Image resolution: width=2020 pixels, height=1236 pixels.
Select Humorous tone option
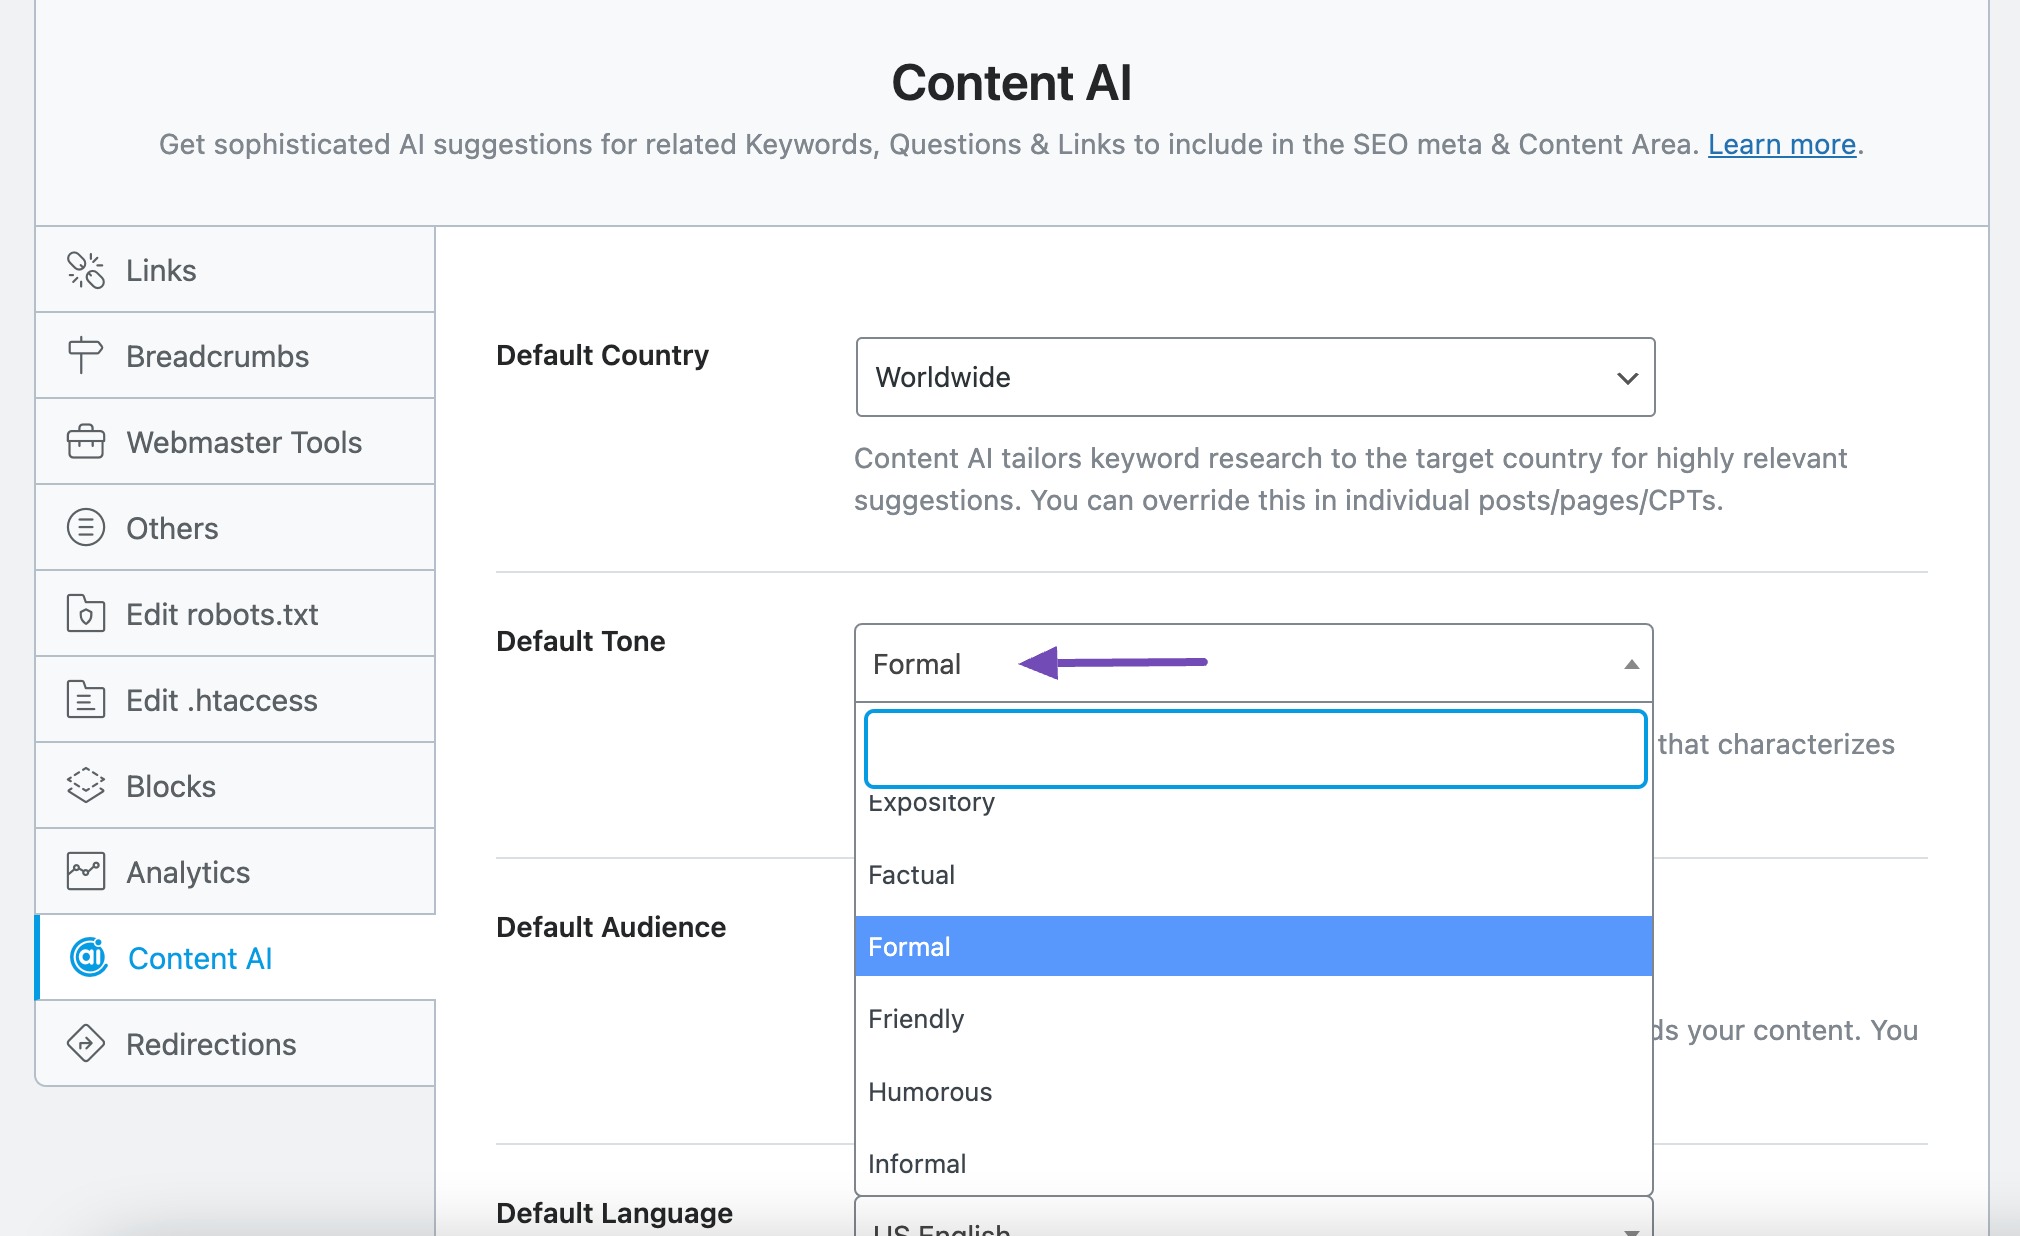tap(928, 1090)
